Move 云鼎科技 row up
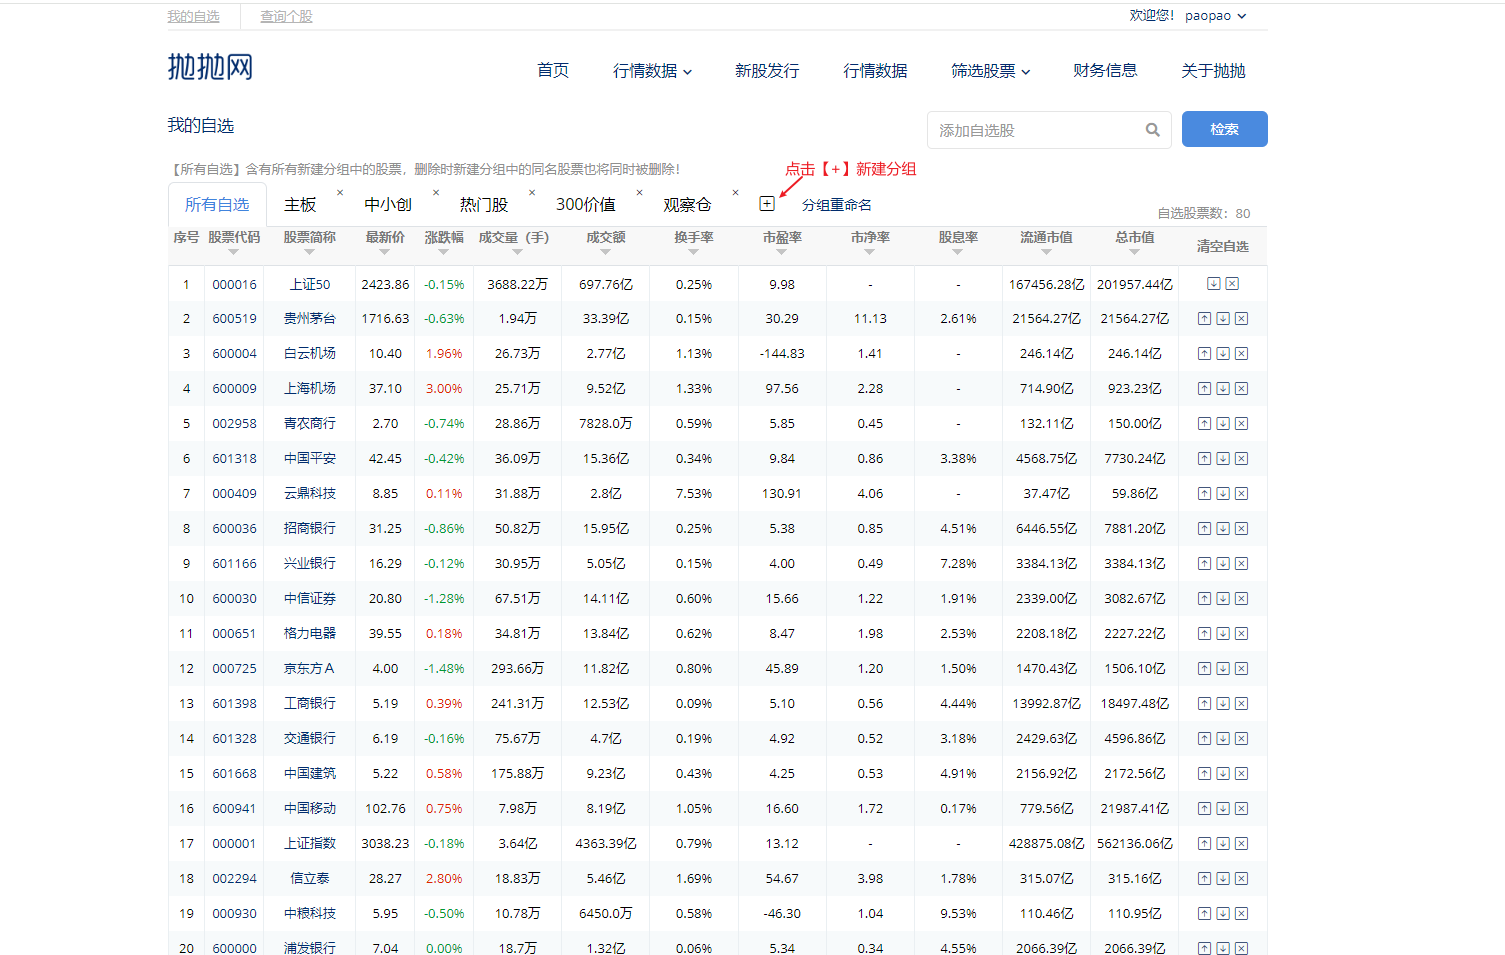Image resolution: width=1505 pixels, height=955 pixels. point(1204,494)
